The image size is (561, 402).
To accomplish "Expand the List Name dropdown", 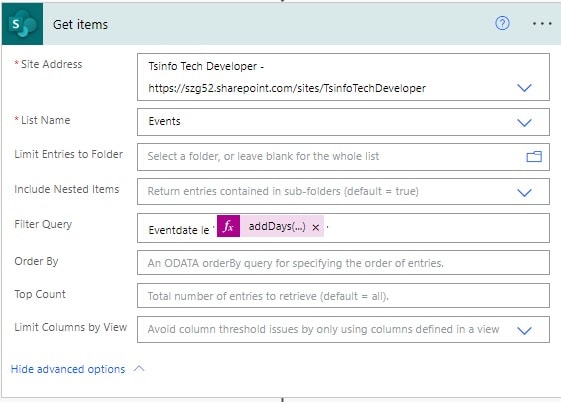I will (524, 123).
